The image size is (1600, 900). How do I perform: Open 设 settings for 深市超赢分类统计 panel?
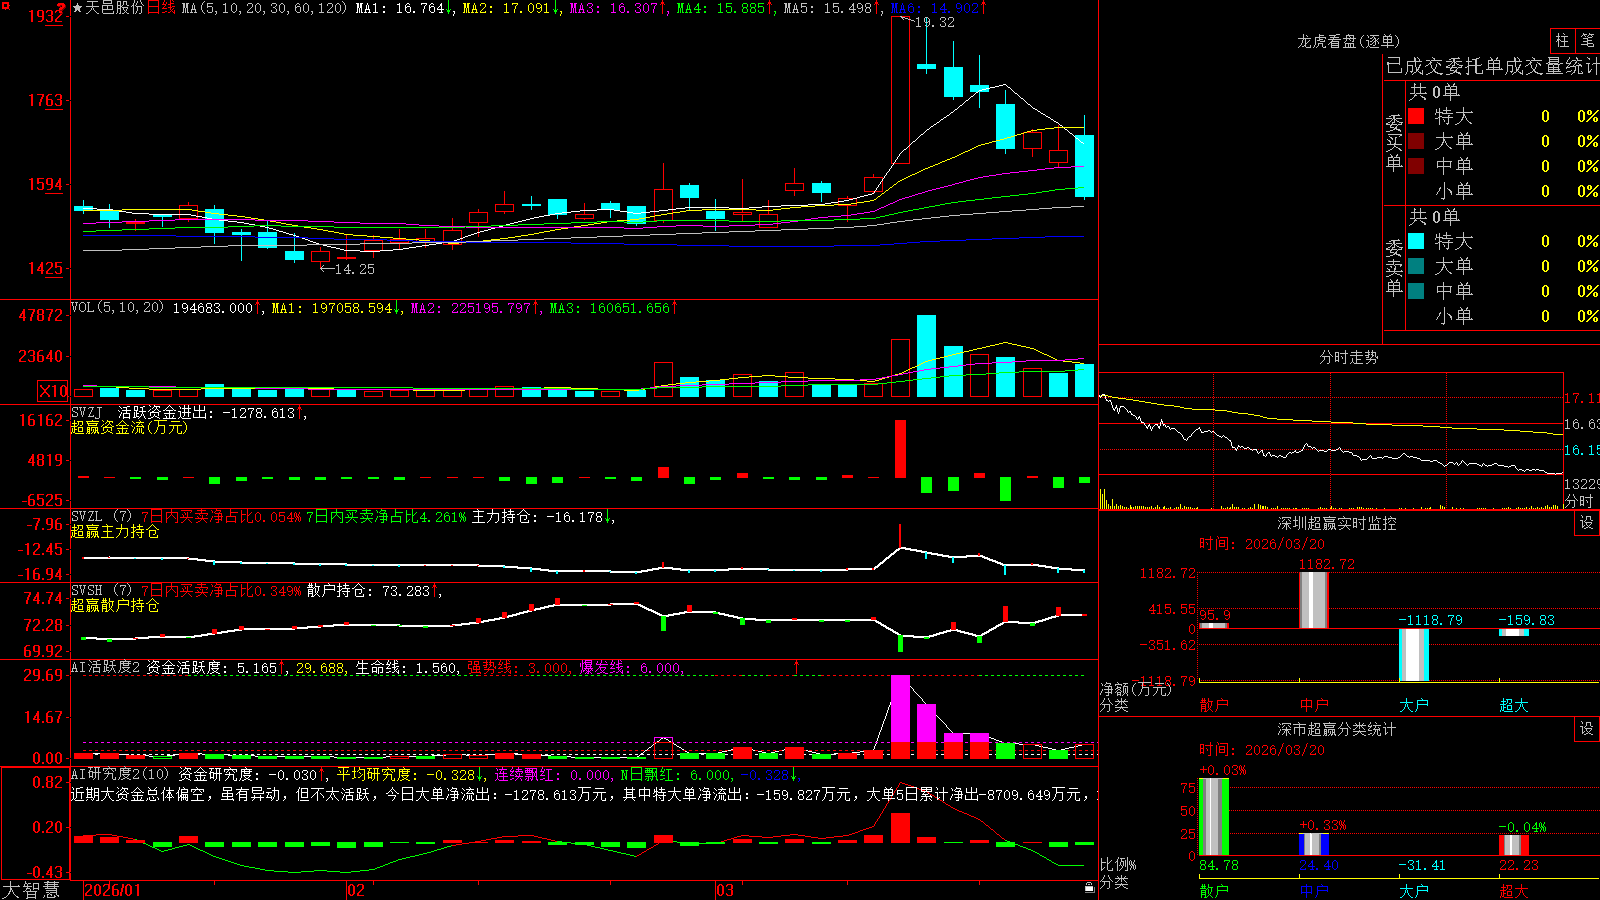pos(1587,729)
